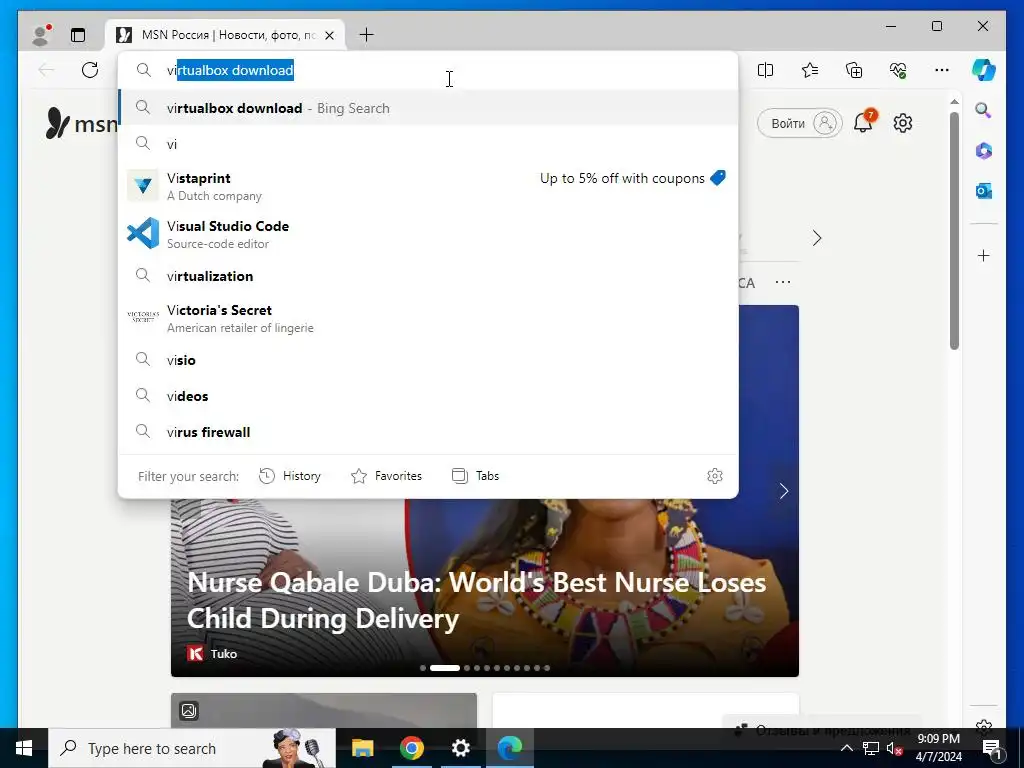
Task: Open MSN page settings gear
Action: click(903, 123)
